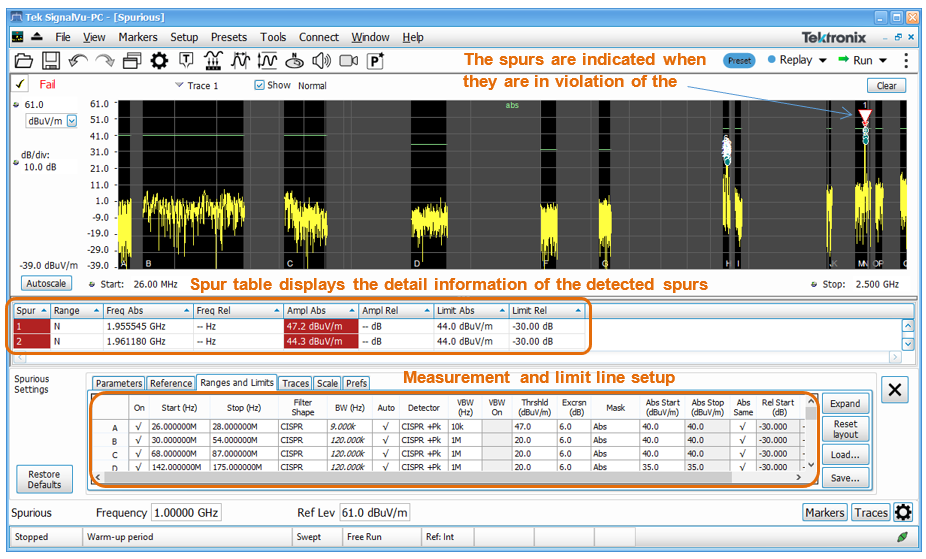The image size is (926, 559).
Task: Click the Save floppy disk icon
Action: point(51,61)
